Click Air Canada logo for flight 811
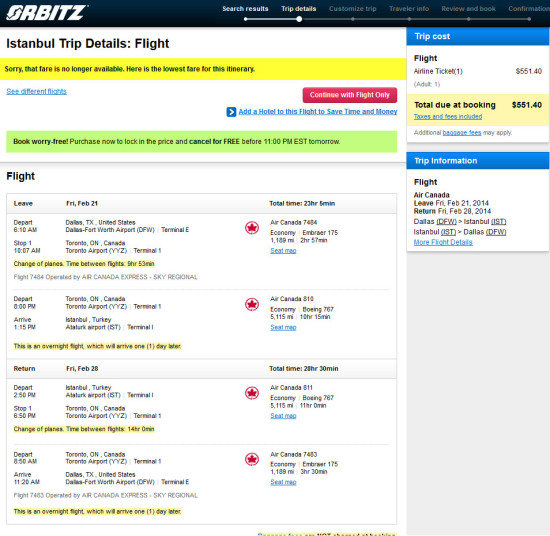The image size is (550, 536). click(252, 393)
